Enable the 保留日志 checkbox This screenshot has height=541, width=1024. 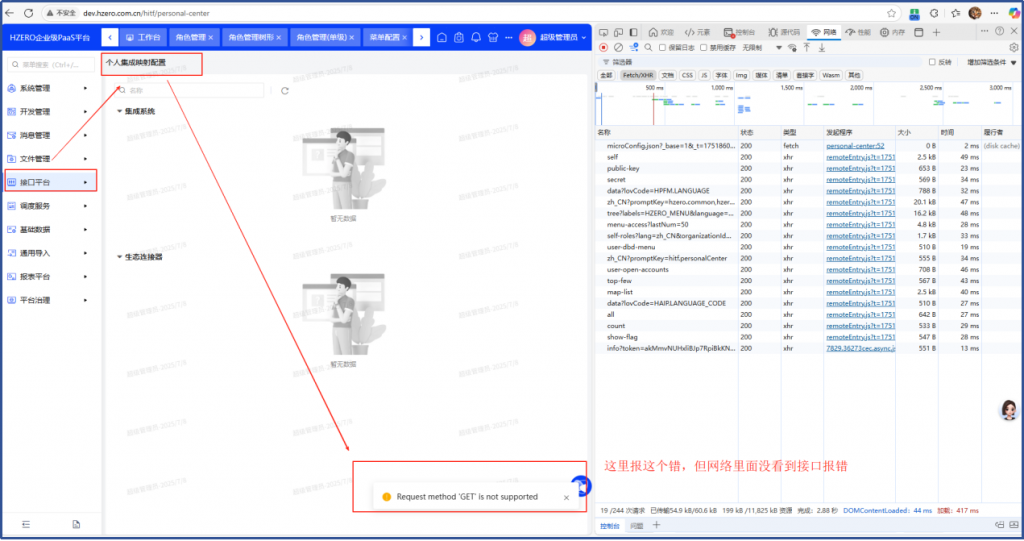(662, 47)
